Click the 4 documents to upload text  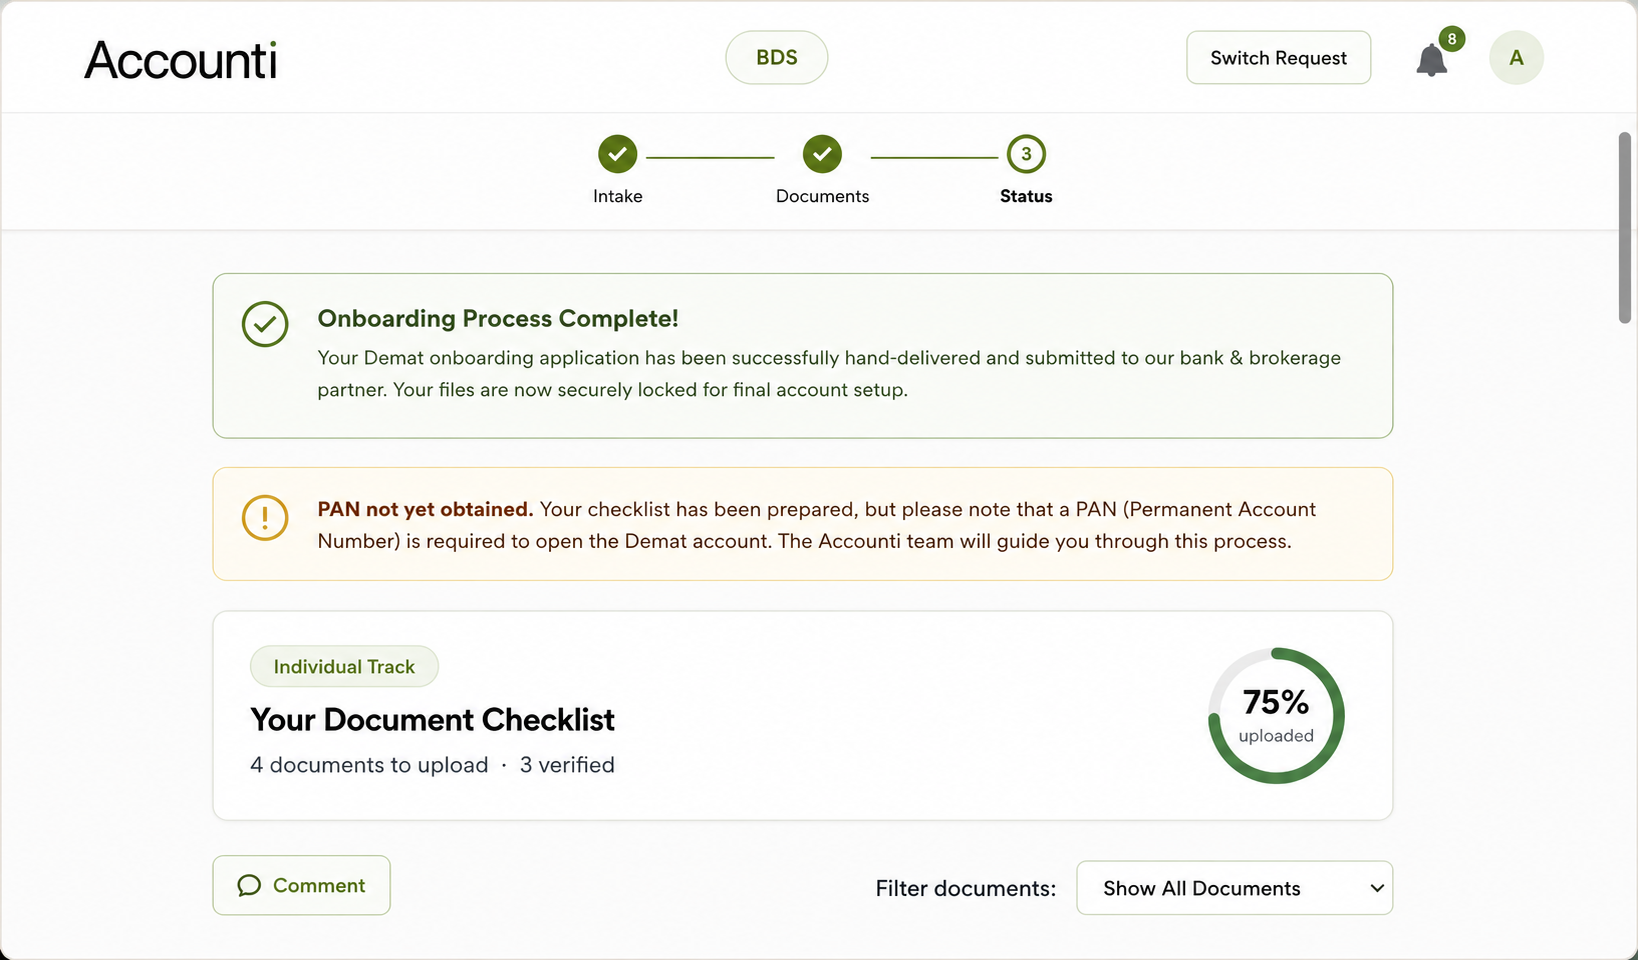[369, 765]
